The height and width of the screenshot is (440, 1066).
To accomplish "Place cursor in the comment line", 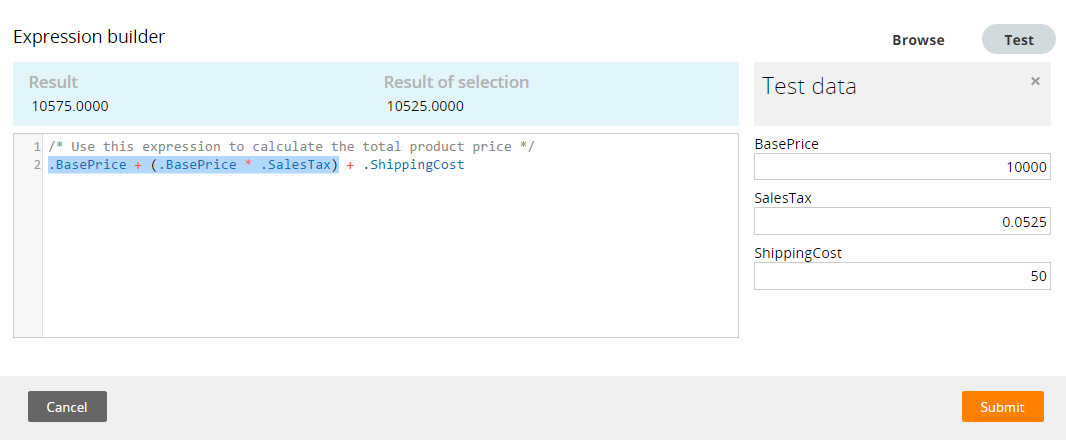I will pos(292,146).
